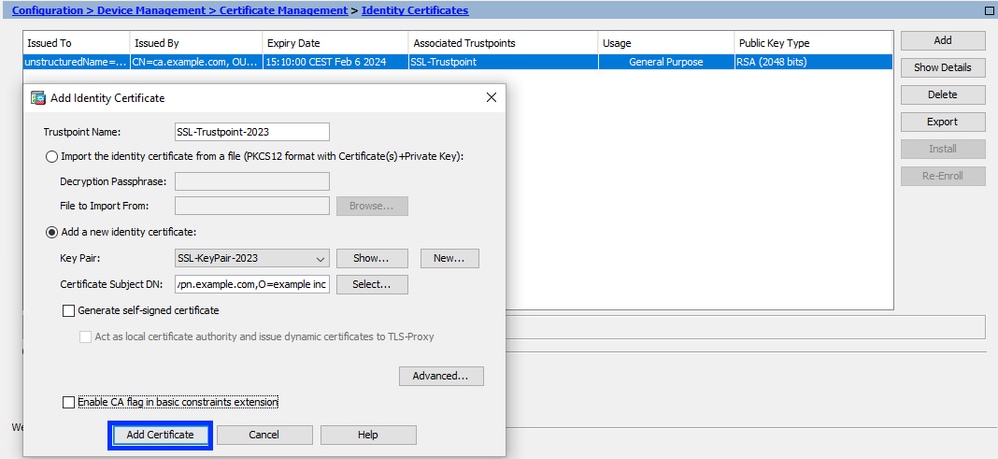Select Import identity certificate from file radio
The height and width of the screenshot is (459, 998).
(52, 157)
